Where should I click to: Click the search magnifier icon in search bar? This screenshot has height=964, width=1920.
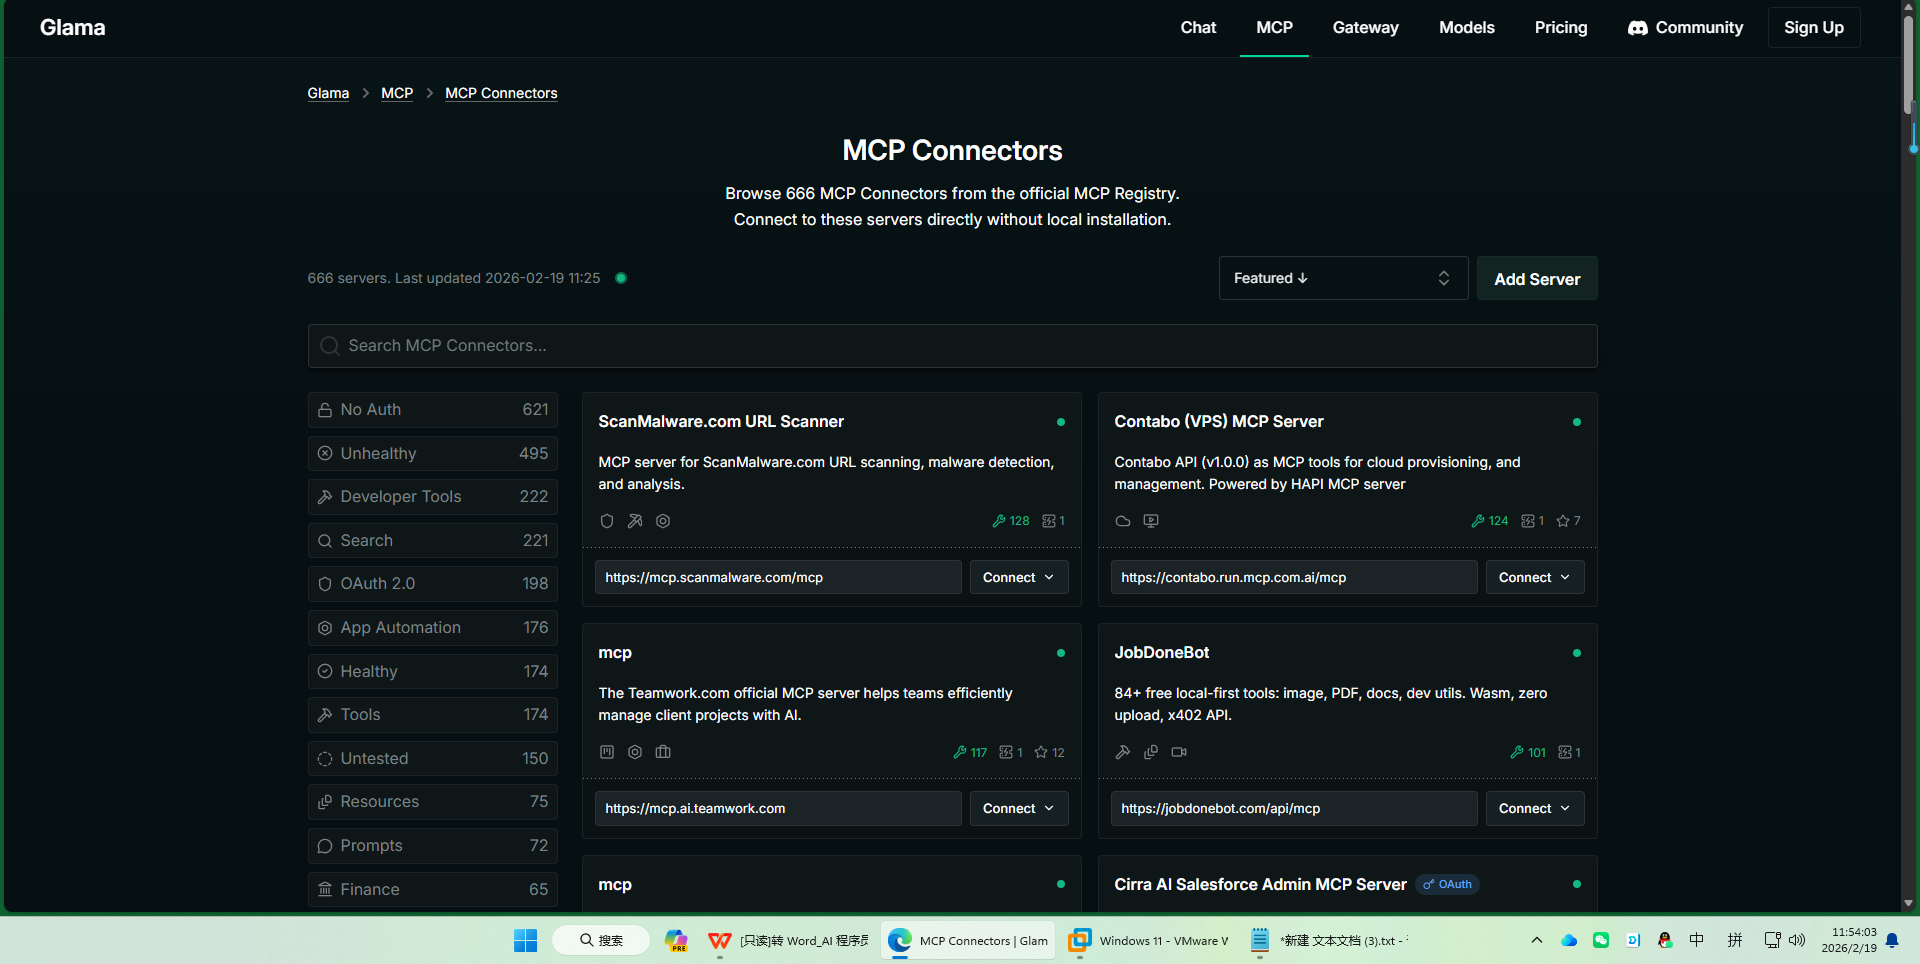tap(329, 346)
